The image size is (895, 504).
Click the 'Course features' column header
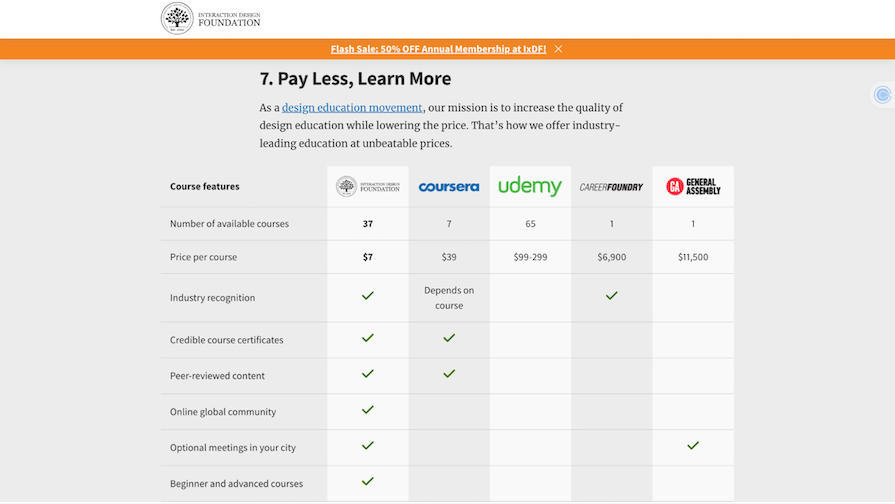coord(205,187)
